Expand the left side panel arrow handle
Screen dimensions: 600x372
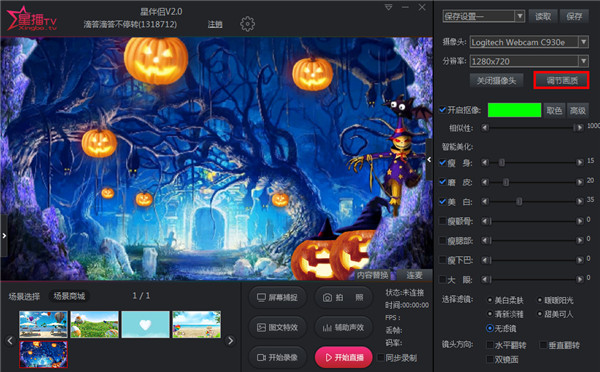tap(4, 235)
